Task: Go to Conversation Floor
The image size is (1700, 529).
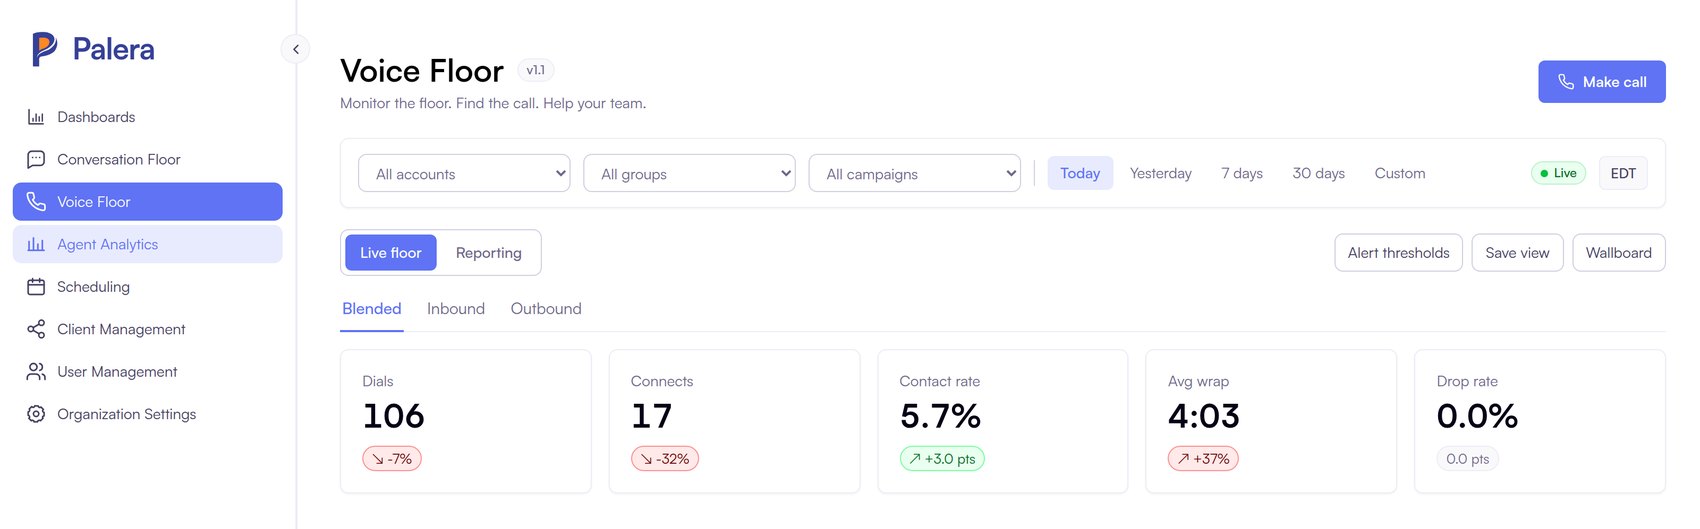Action: (148, 159)
